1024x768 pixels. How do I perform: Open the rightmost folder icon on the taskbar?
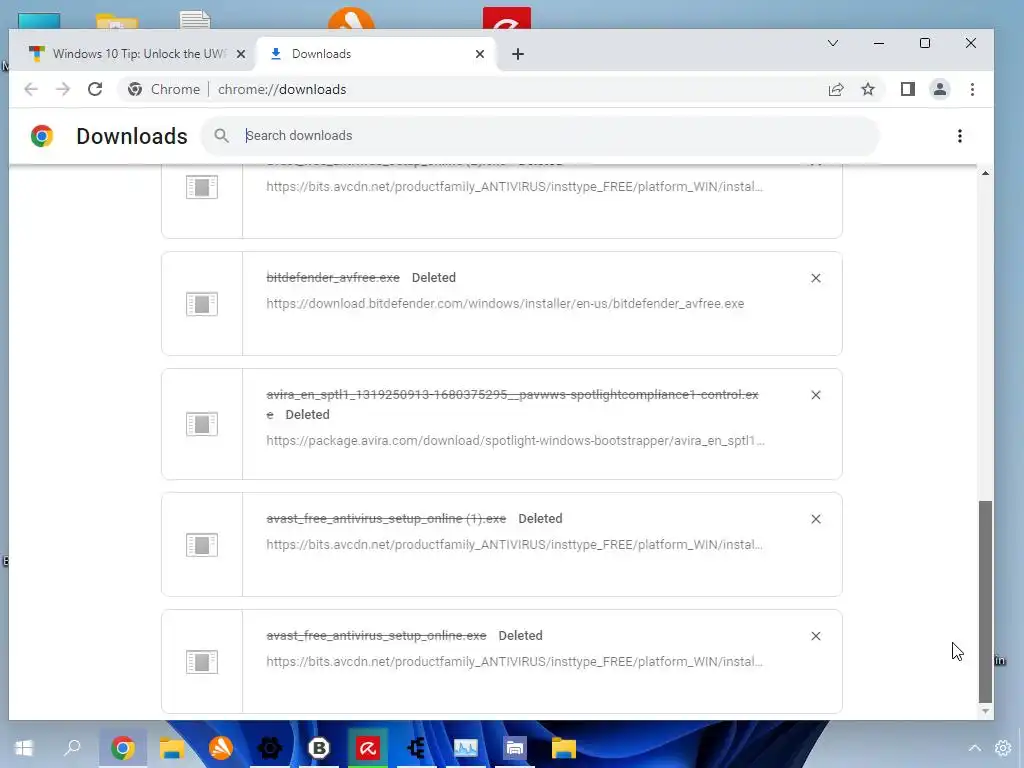coord(564,748)
